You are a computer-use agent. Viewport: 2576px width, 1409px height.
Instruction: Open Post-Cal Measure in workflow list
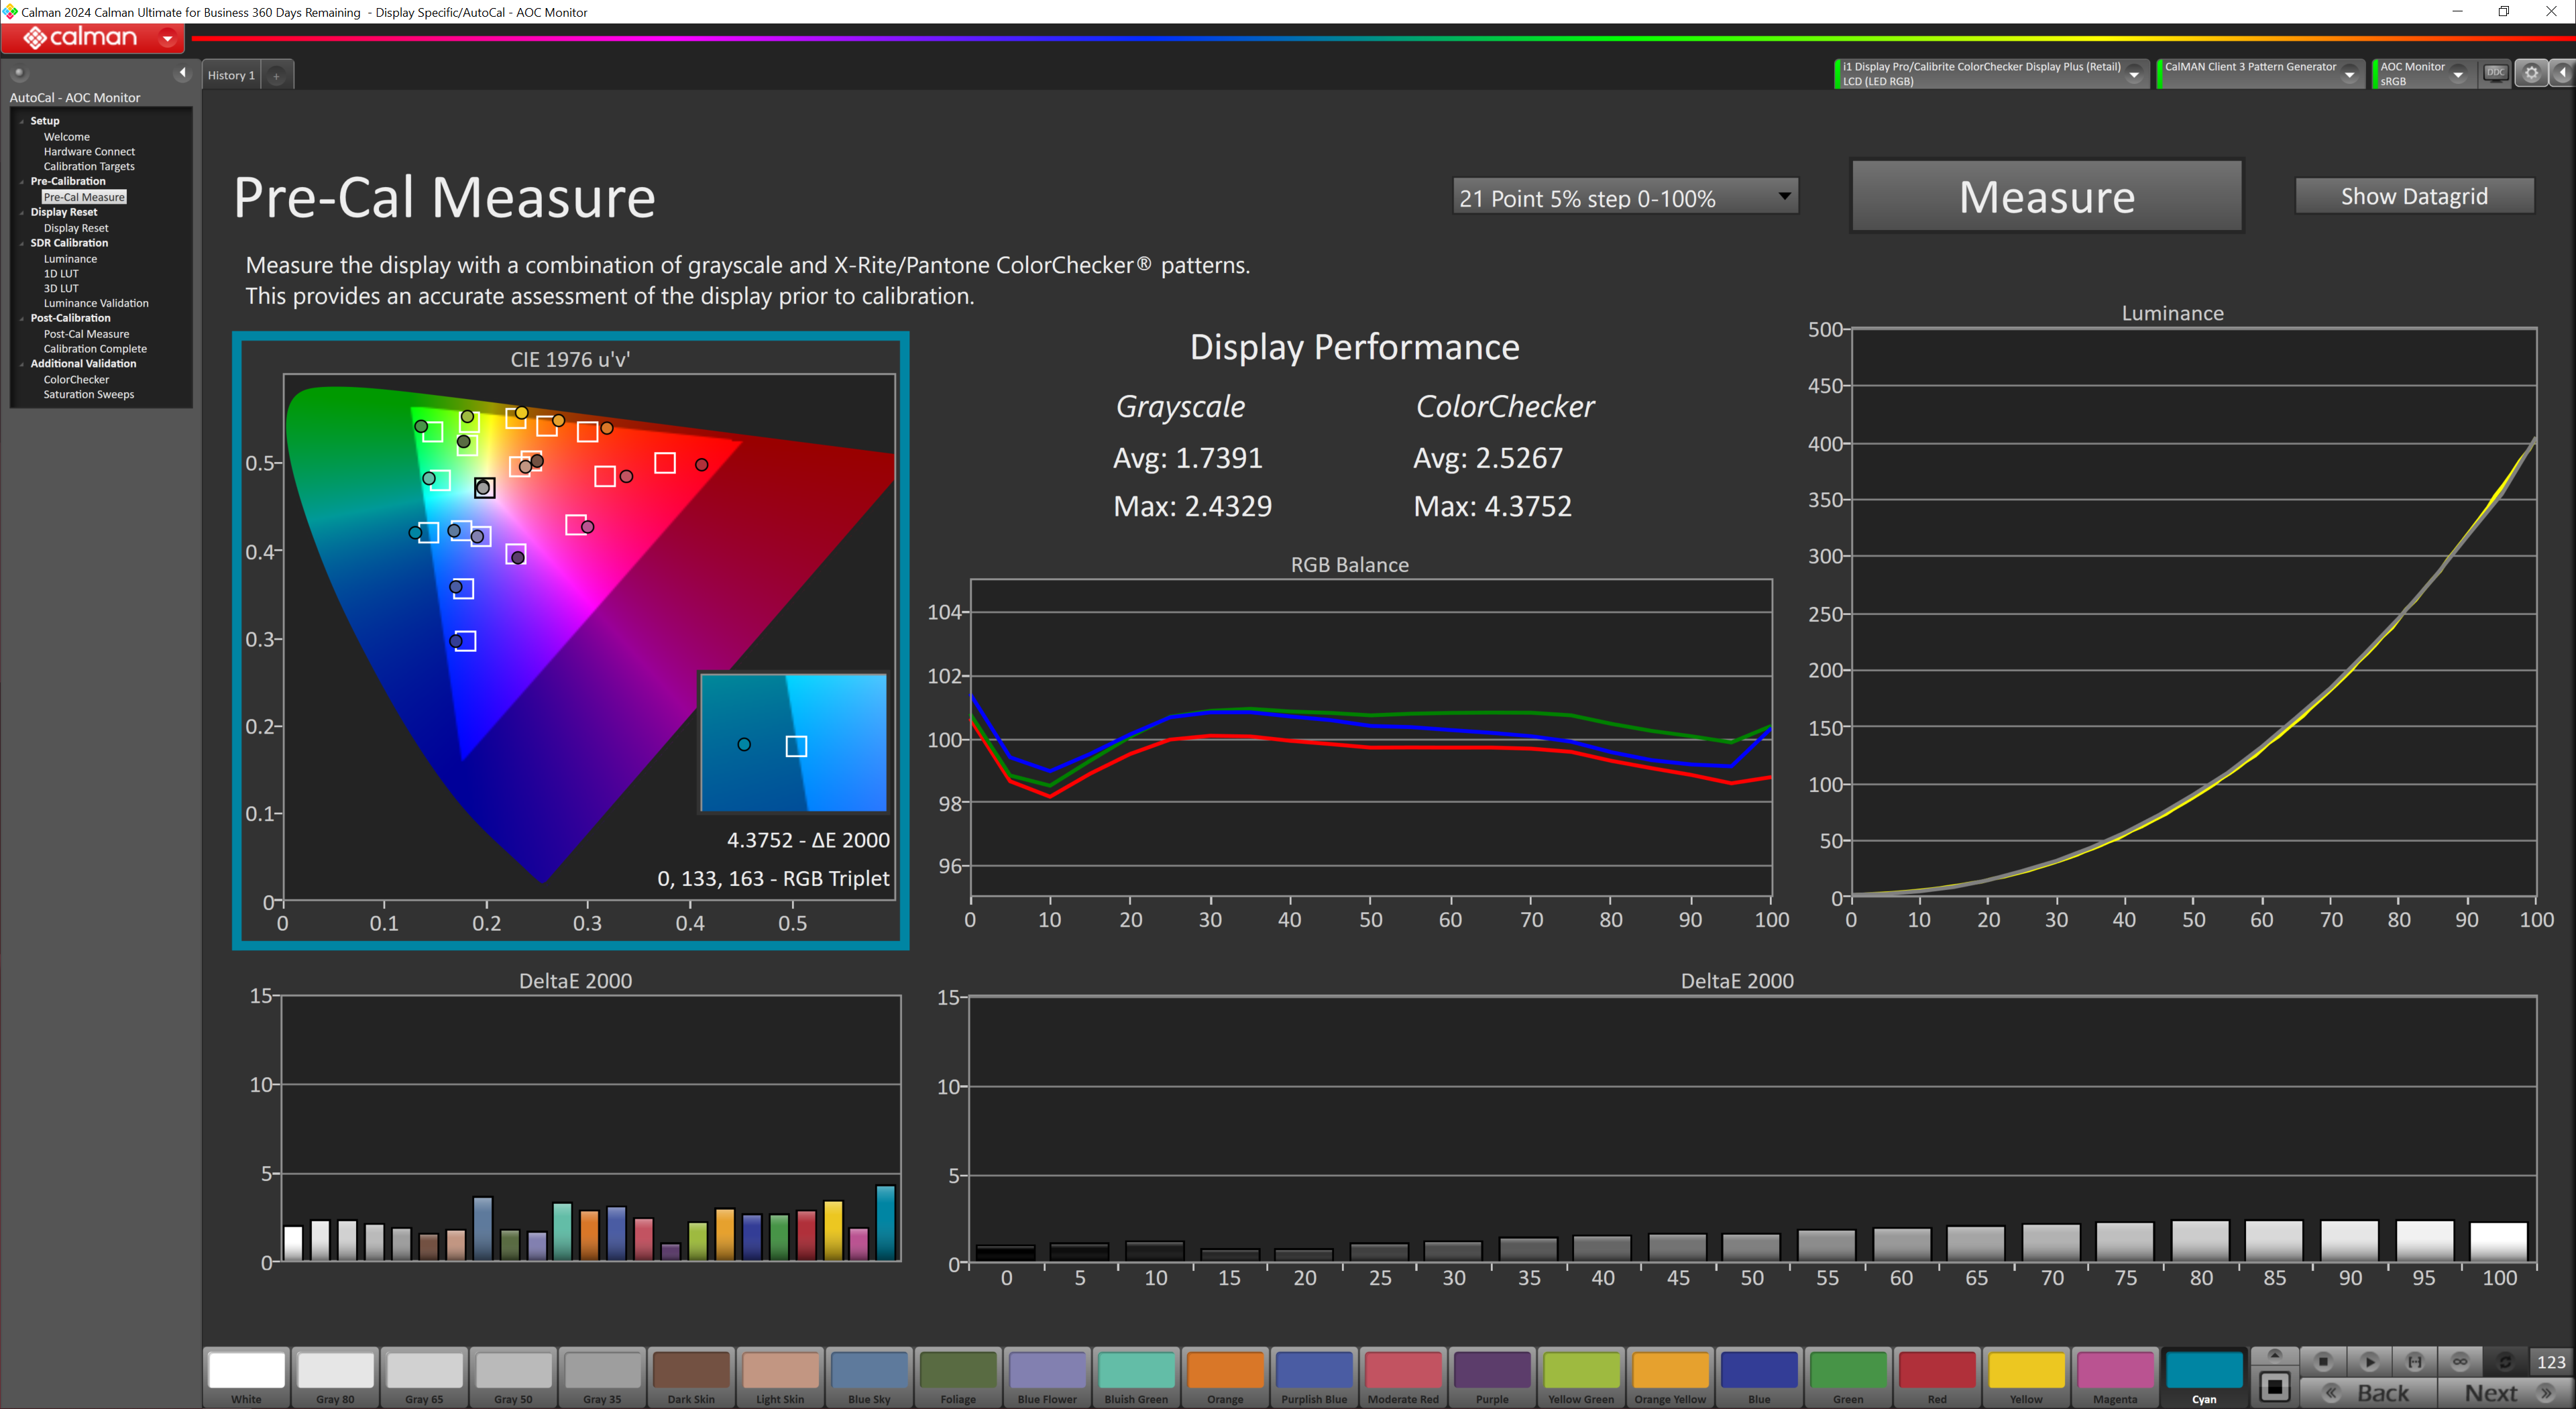[x=86, y=334]
